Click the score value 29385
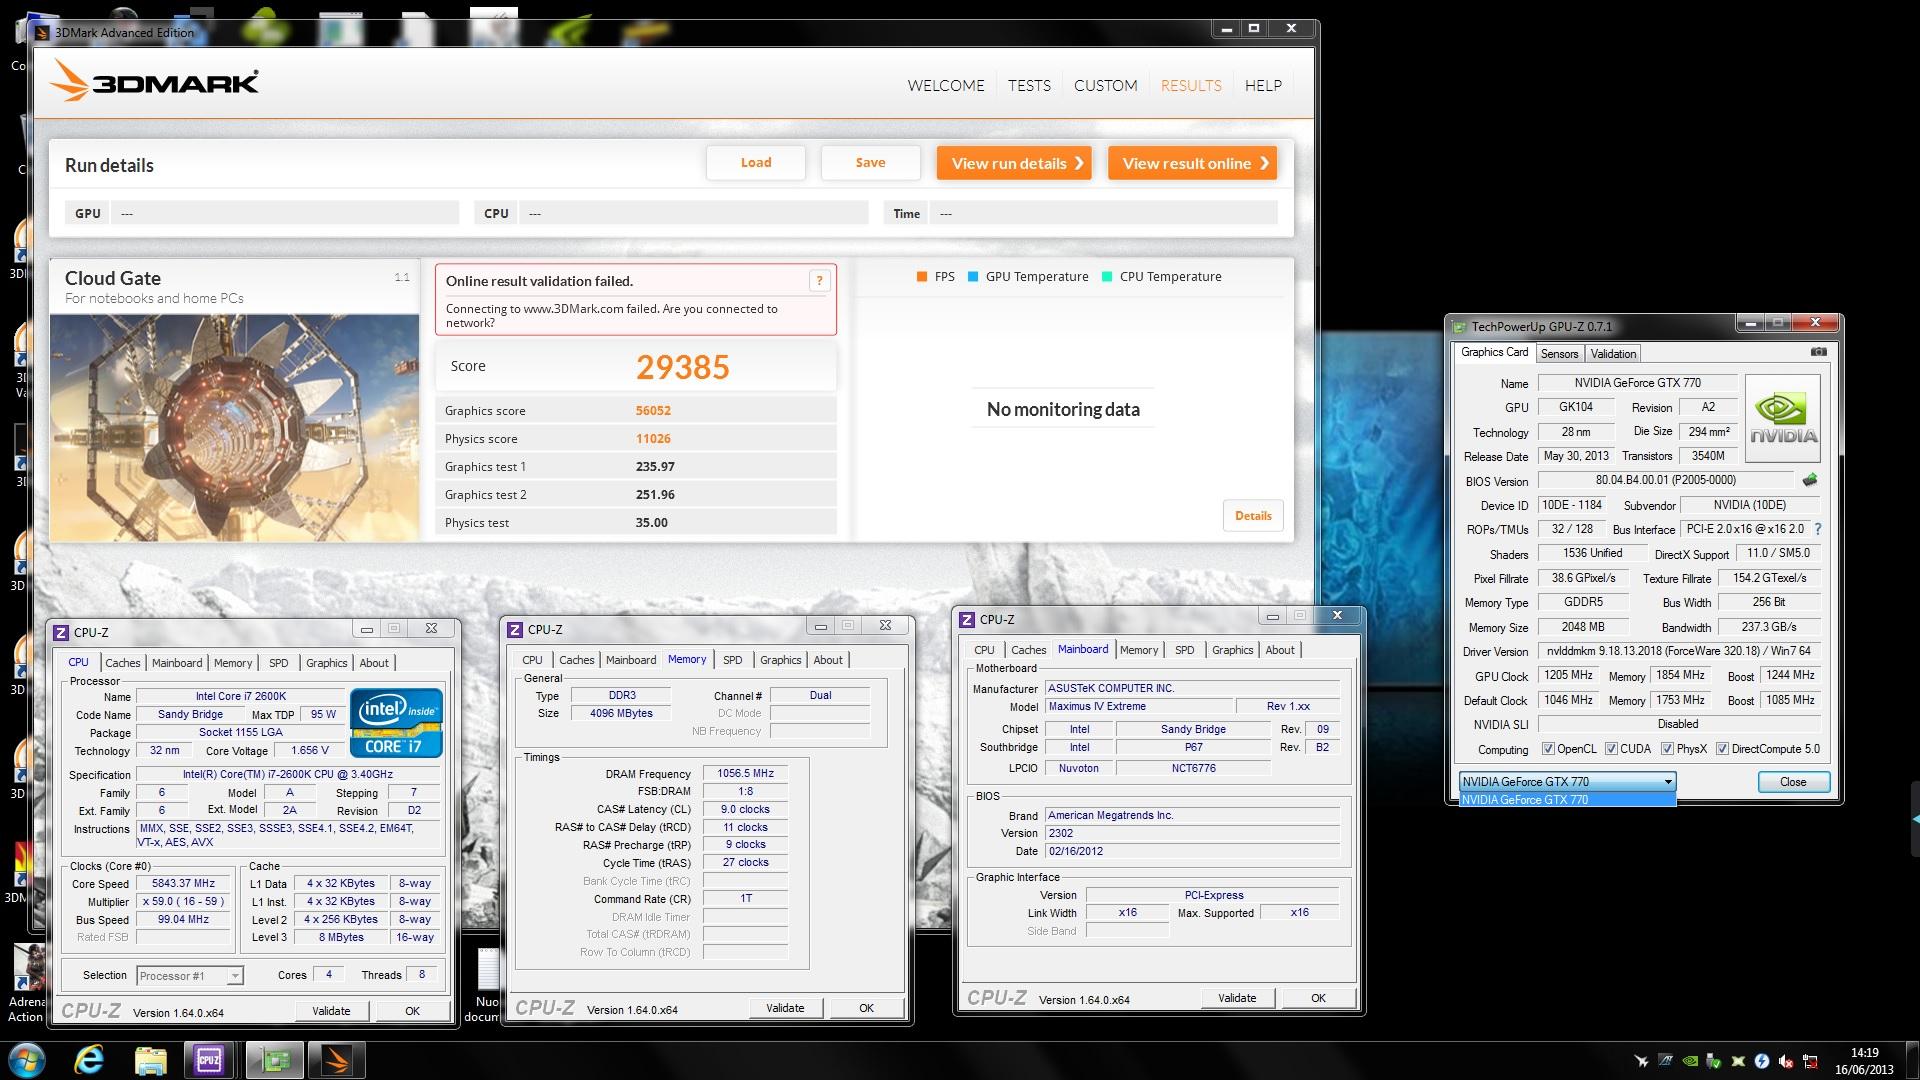Viewport: 1920px width, 1080px height. [683, 367]
